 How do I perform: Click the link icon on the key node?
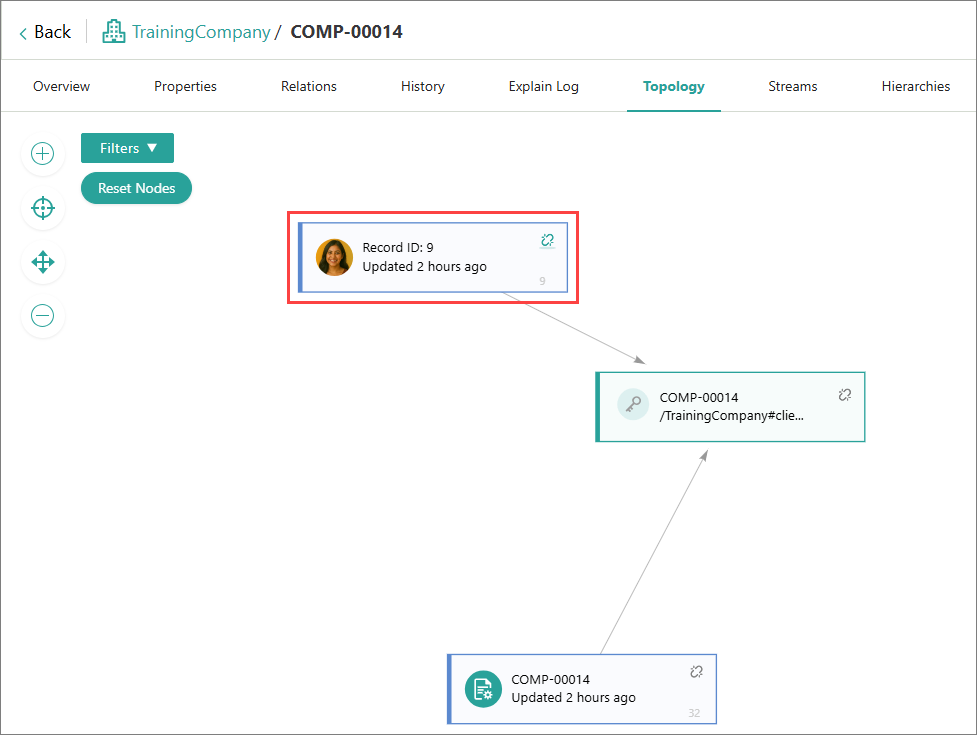(844, 395)
